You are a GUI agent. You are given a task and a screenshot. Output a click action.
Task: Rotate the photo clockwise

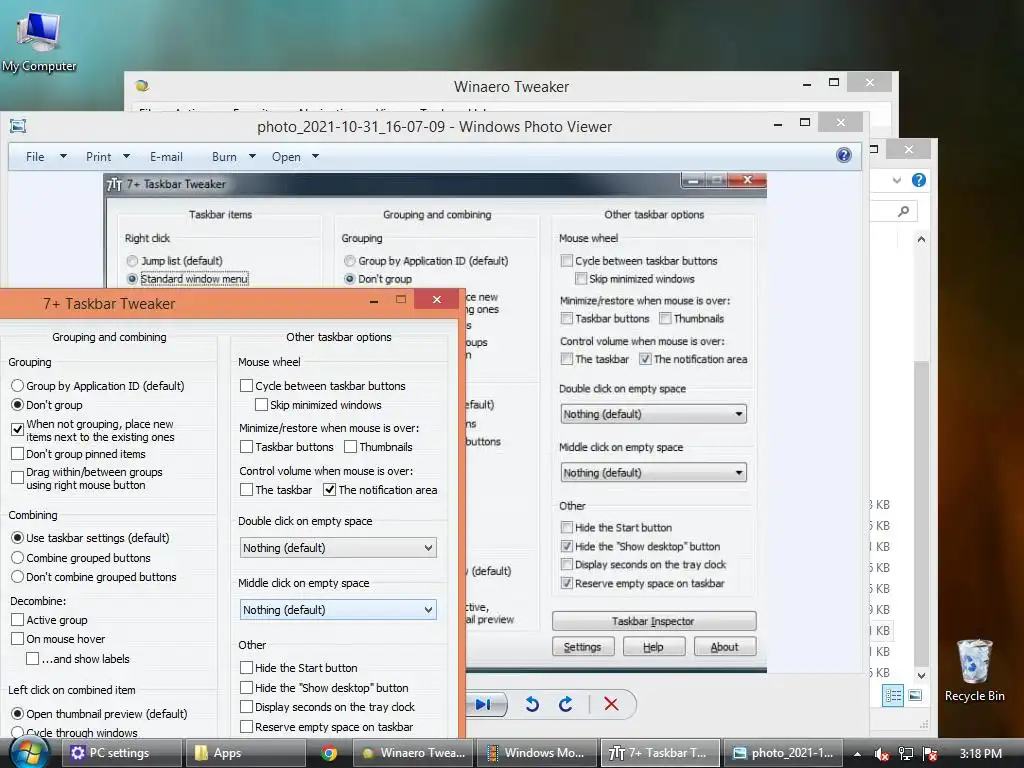click(566, 704)
